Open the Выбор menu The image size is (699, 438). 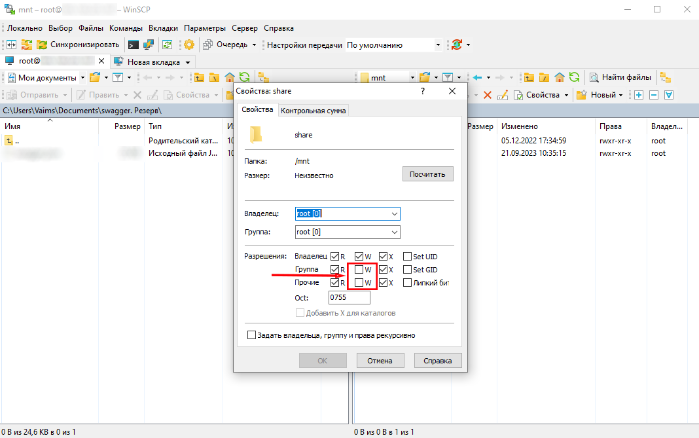61,28
